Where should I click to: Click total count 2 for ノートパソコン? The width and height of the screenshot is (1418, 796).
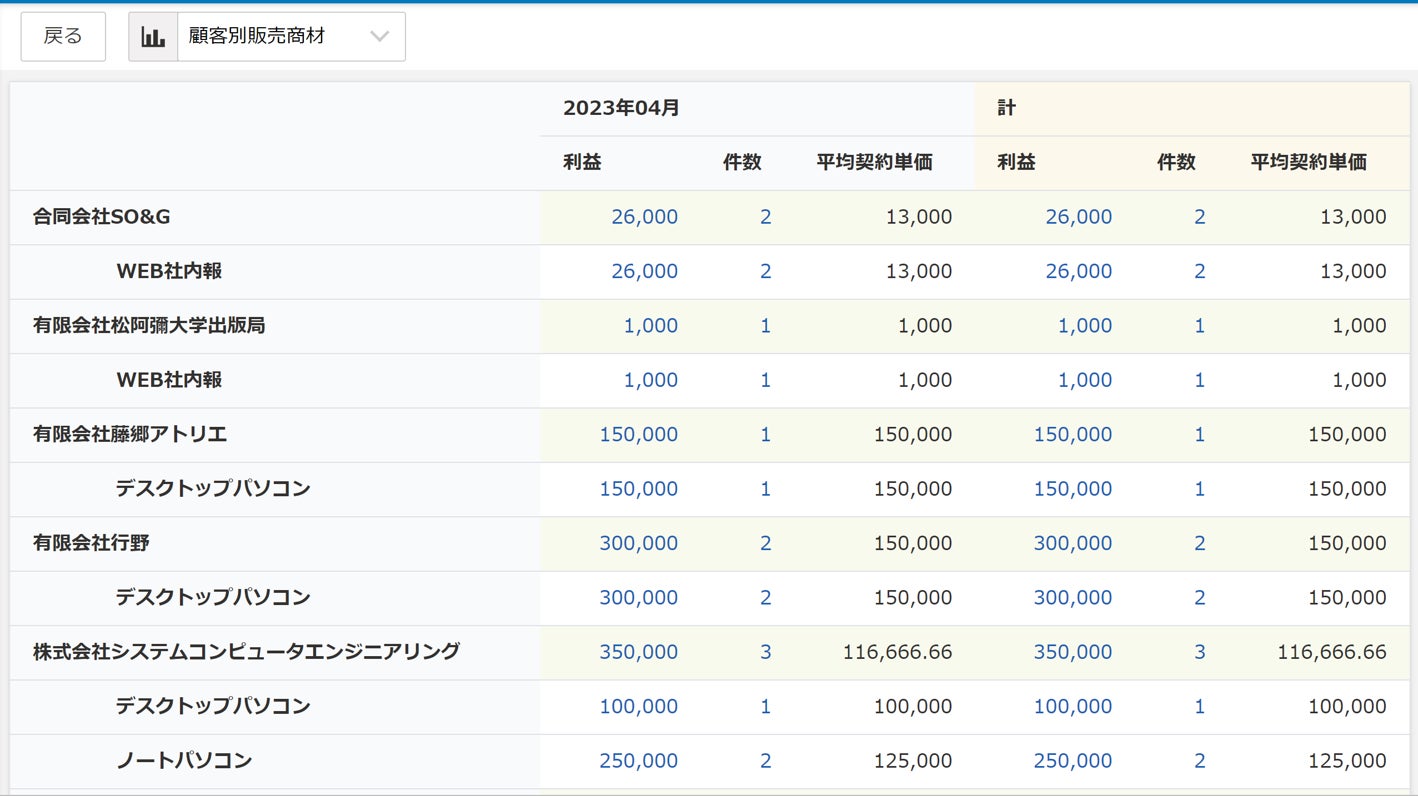(x=1199, y=761)
